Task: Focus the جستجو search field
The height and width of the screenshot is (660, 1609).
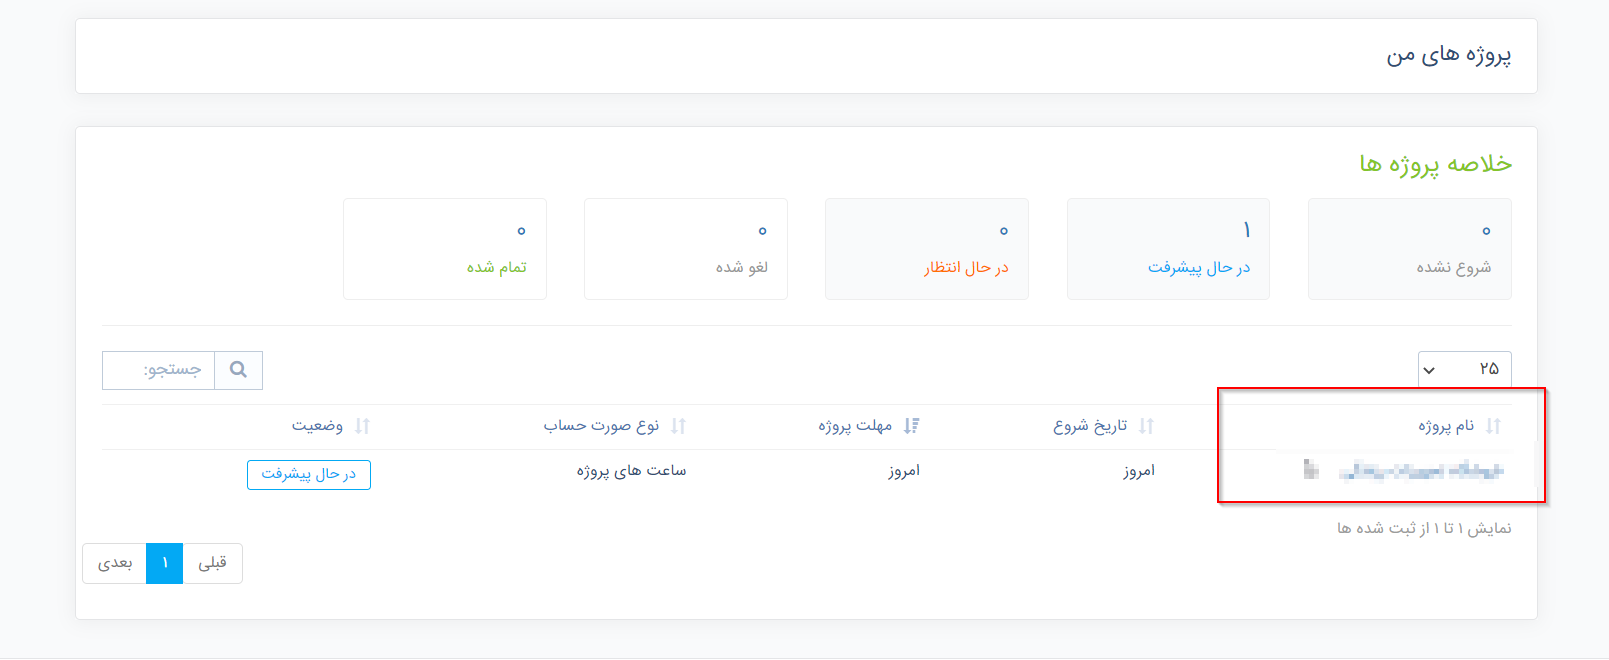Action: click(x=159, y=370)
